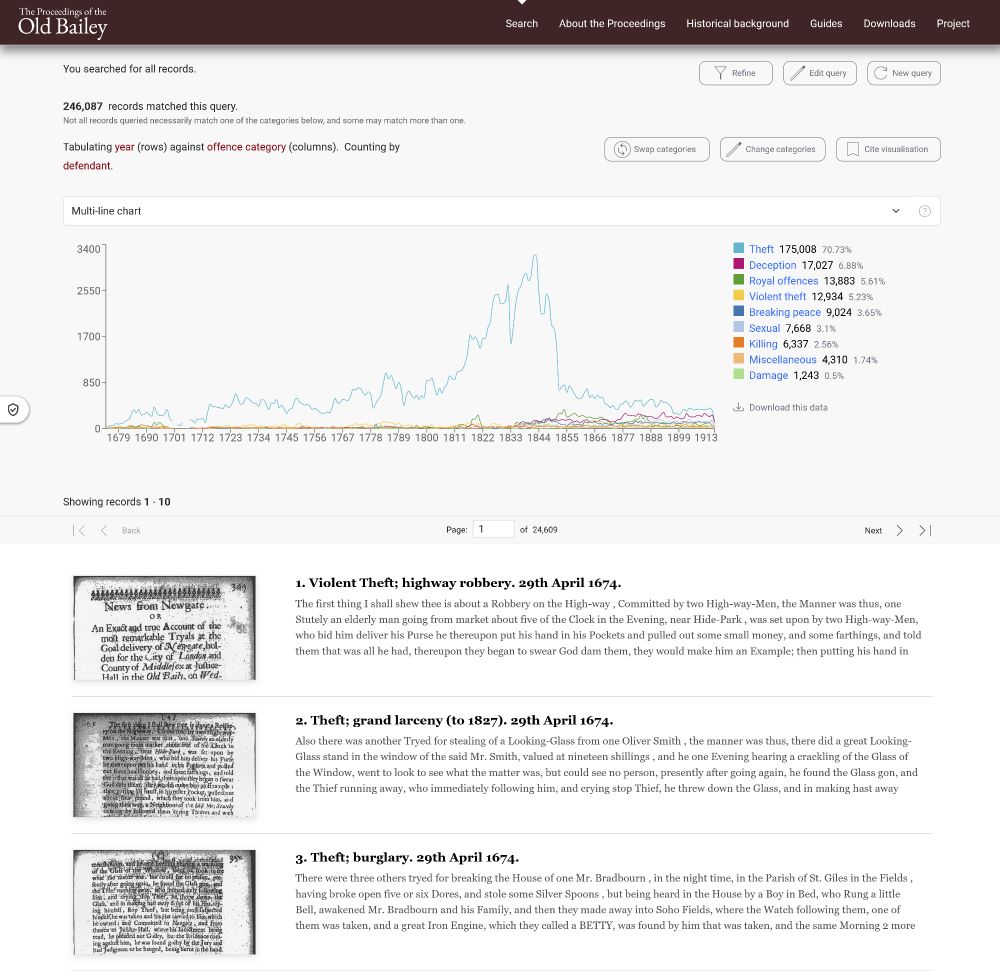The height and width of the screenshot is (975, 1000).
Task: Select Damage legend link
Action: (x=768, y=376)
